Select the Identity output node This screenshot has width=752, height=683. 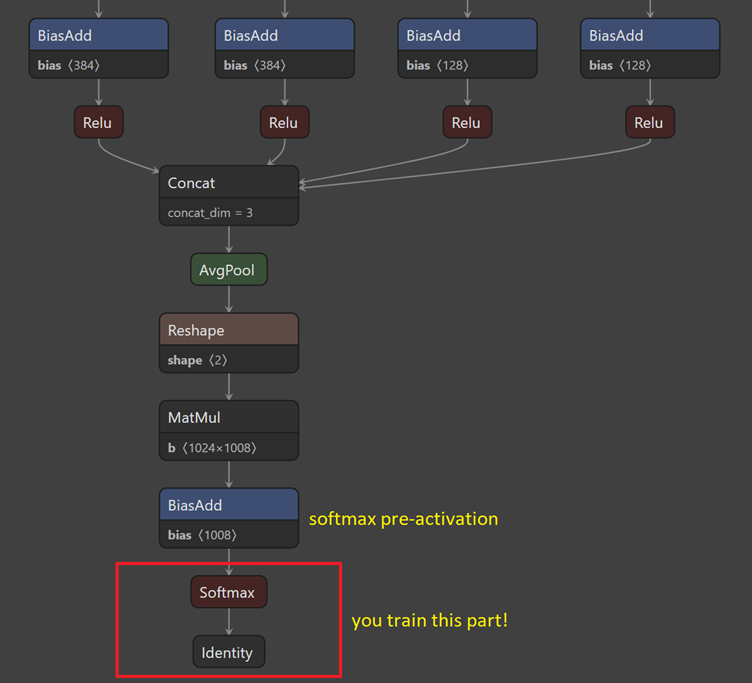228,653
